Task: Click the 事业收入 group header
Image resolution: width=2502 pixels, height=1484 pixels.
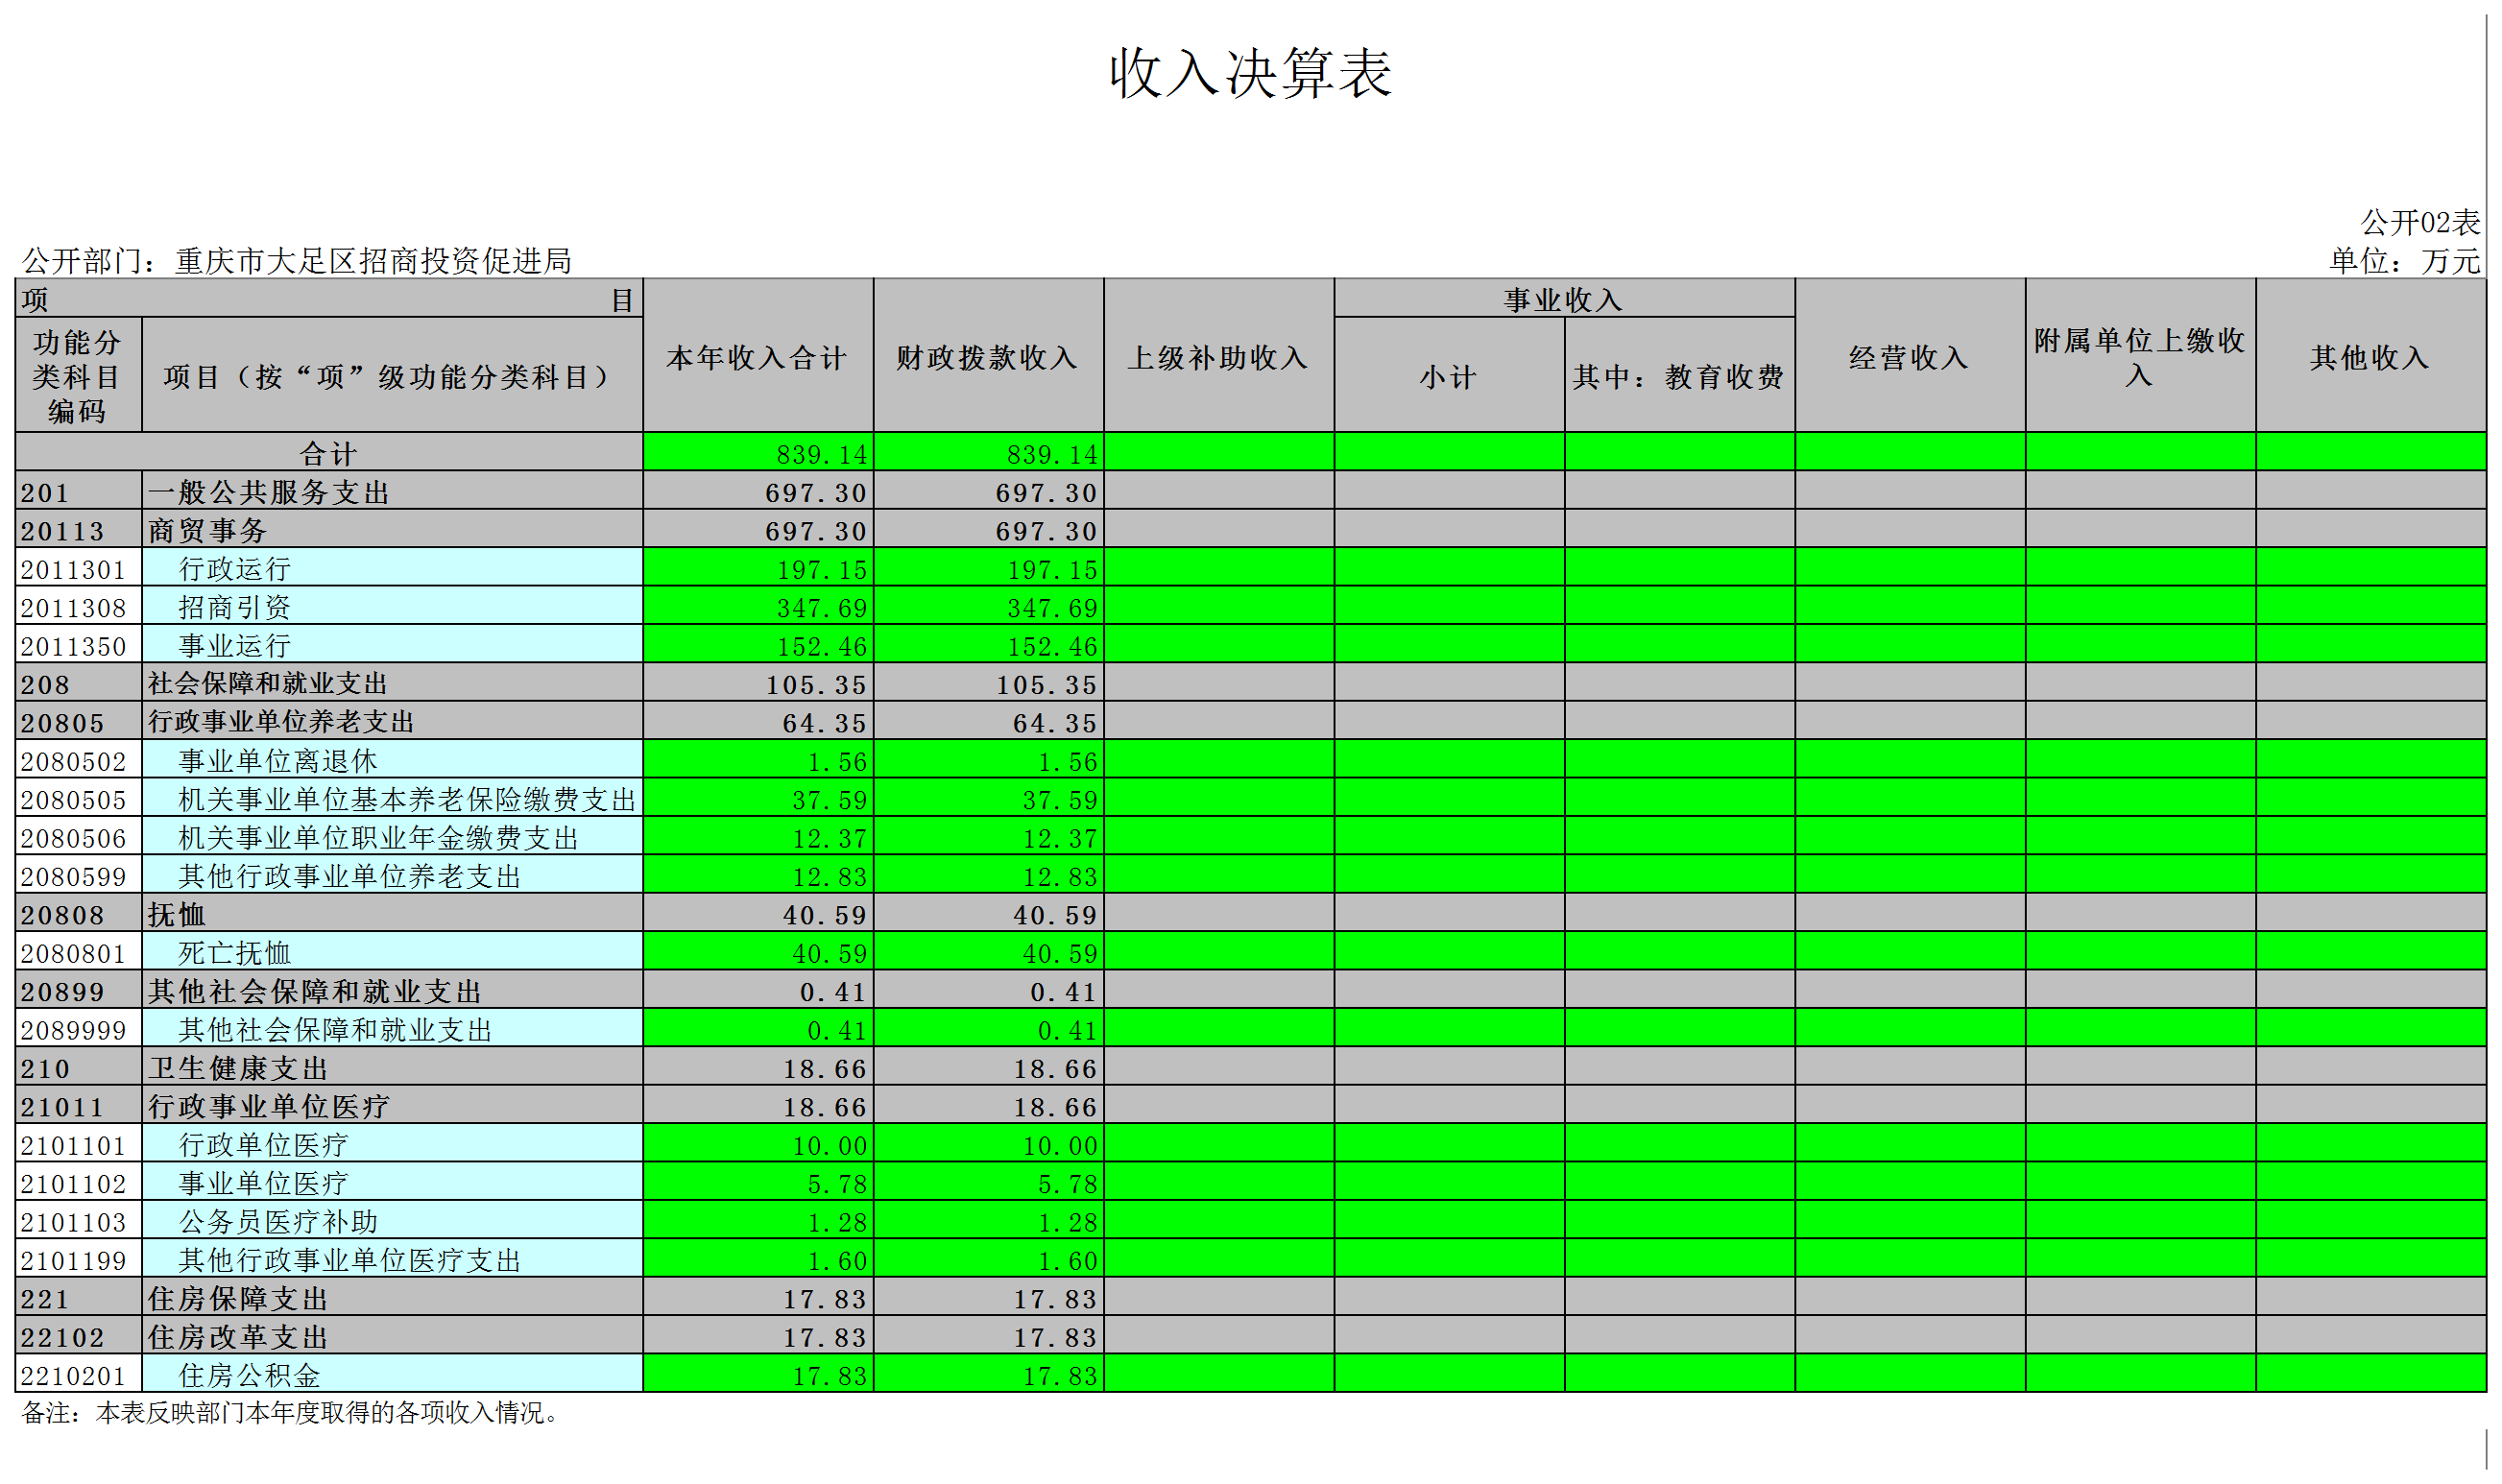Action: [1563, 299]
